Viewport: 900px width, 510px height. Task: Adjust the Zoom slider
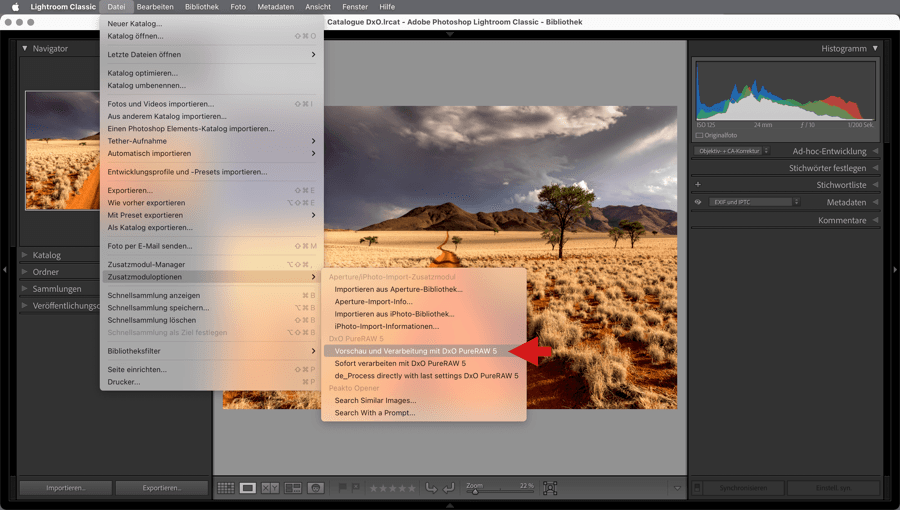tap(499, 491)
